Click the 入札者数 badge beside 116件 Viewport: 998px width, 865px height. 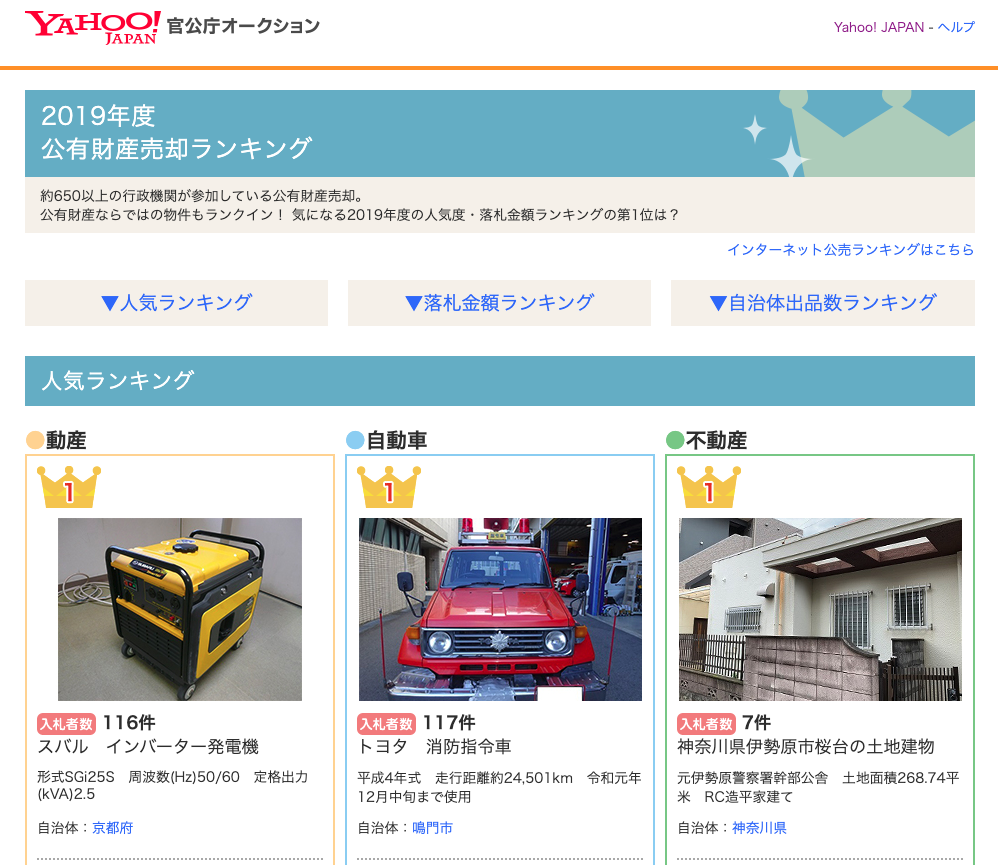coord(67,724)
